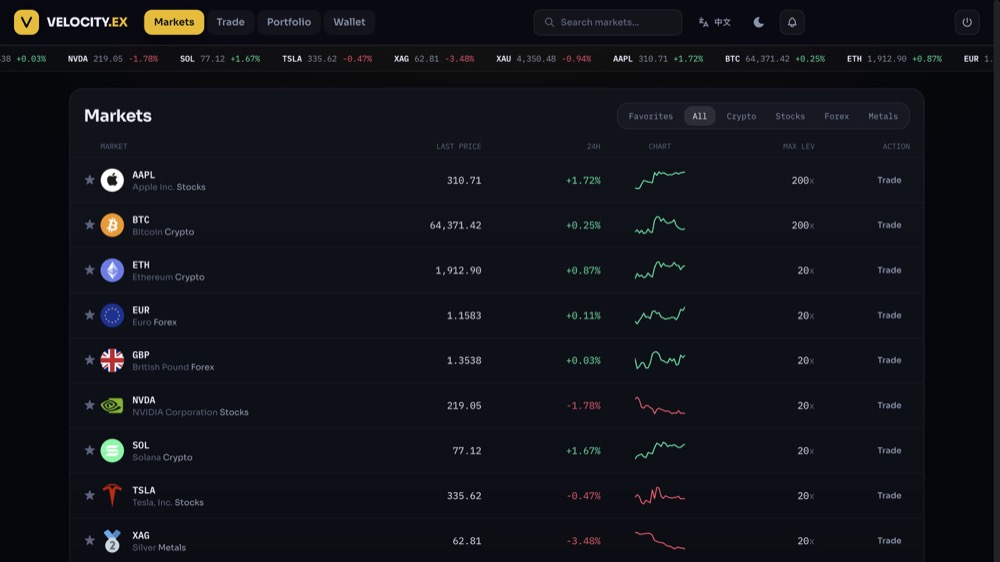
Task: Click Trade for EUR row
Action: click(x=889, y=315)
